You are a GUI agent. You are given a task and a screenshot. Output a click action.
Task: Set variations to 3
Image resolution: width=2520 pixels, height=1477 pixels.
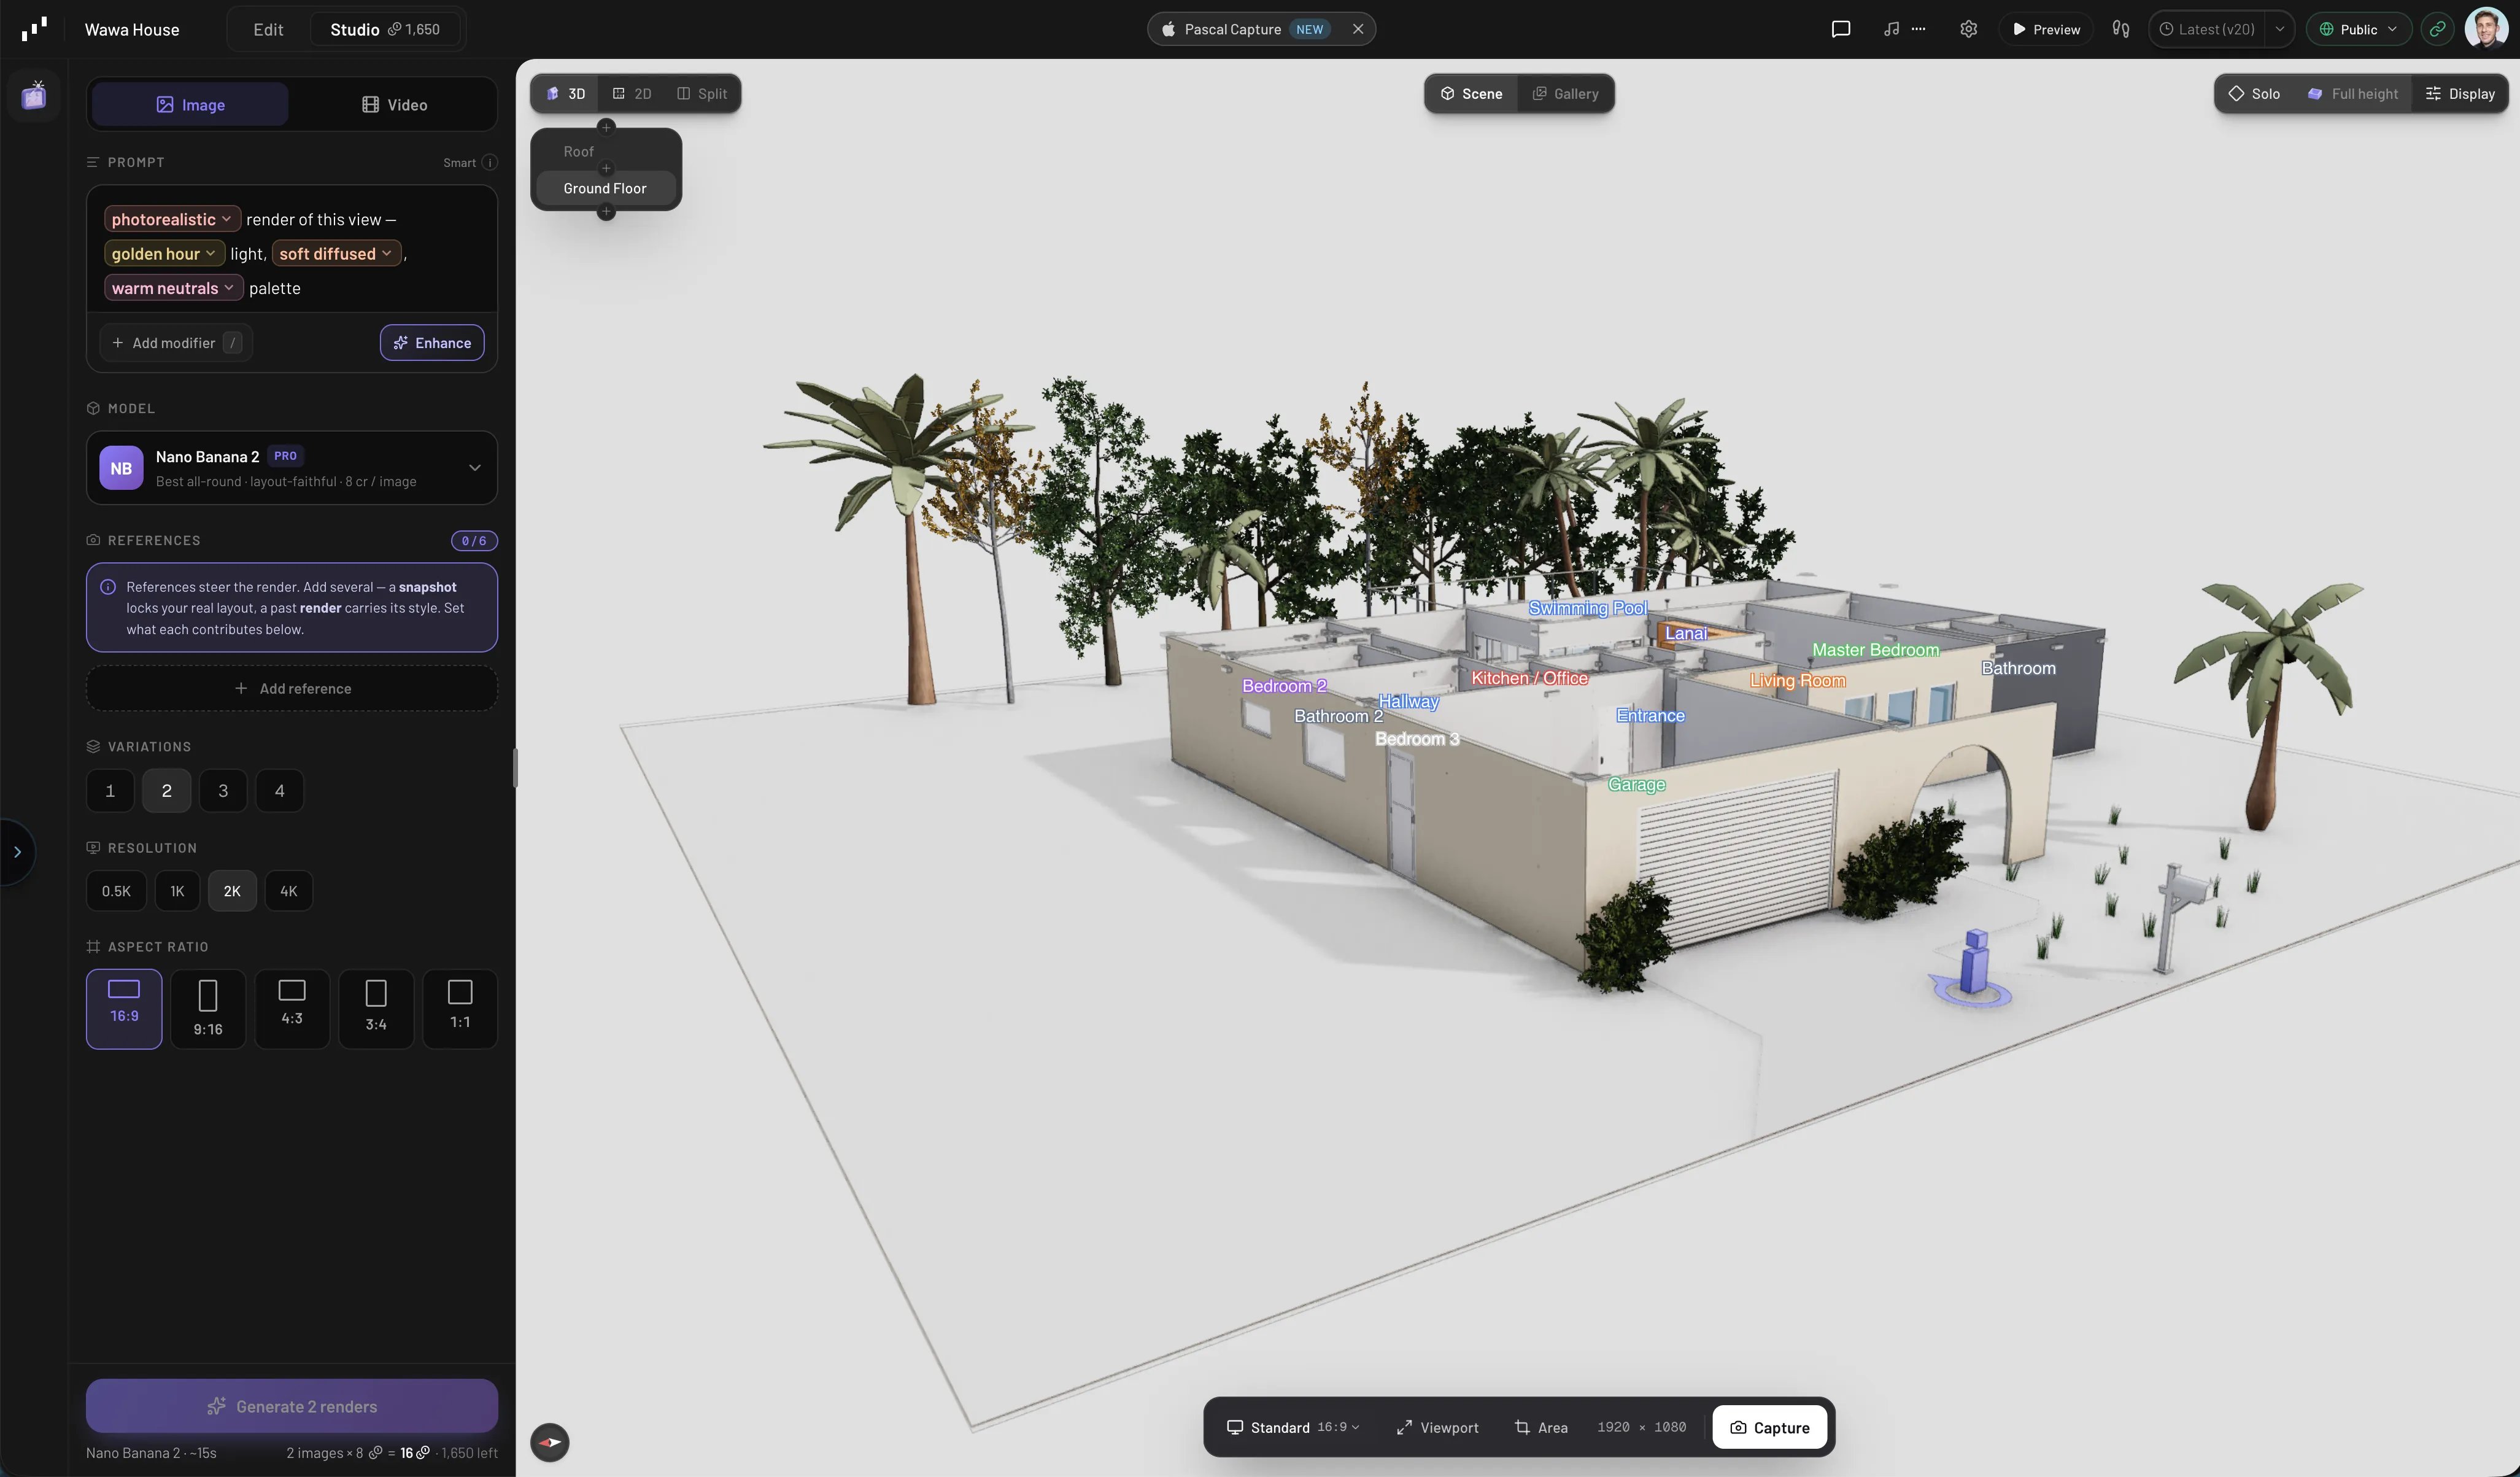click(223, 791)
